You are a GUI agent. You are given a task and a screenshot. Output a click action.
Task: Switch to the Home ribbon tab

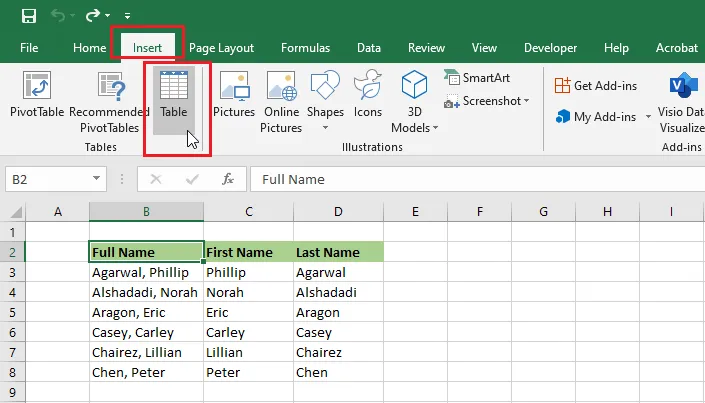(89, 48)
